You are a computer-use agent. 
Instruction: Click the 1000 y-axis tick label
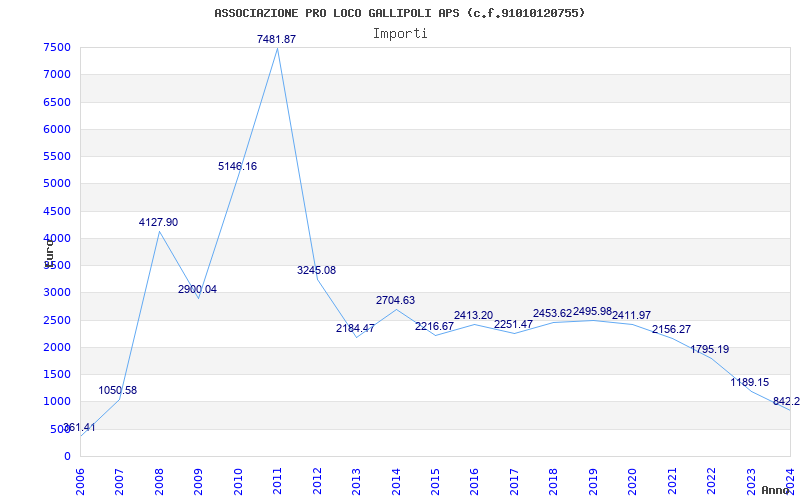coord(57,402)
